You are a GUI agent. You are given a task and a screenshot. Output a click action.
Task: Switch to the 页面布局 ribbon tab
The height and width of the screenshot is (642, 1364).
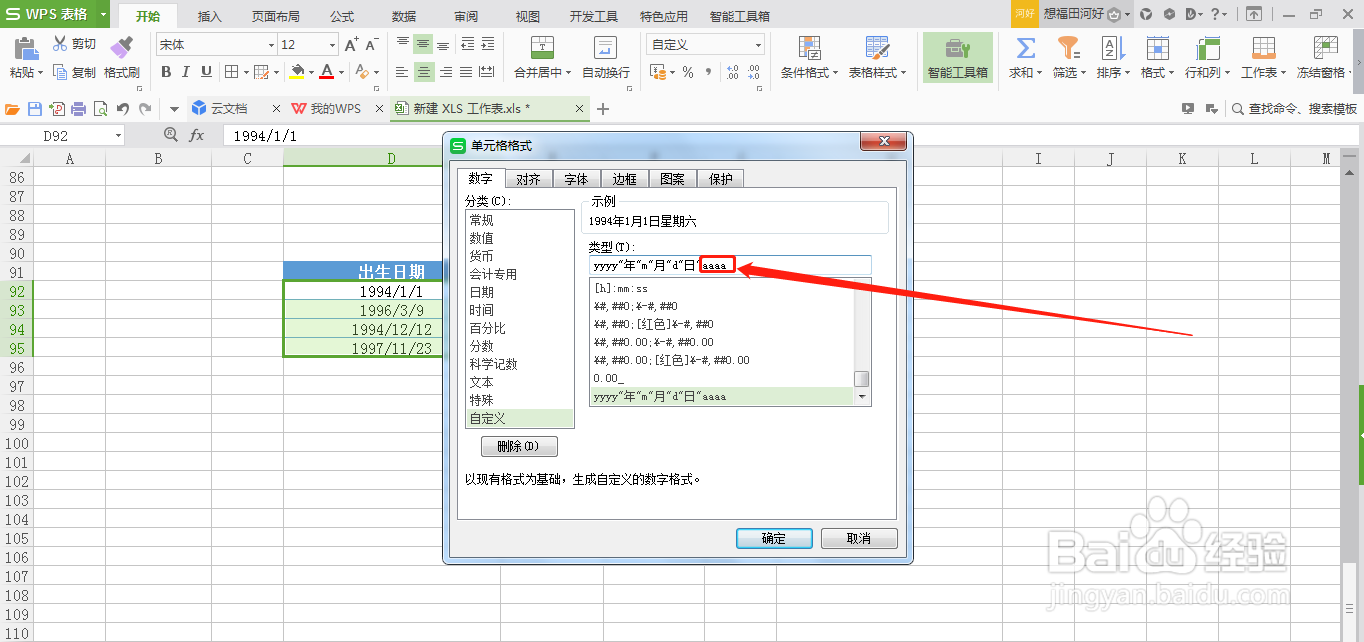tap(275, 16)
